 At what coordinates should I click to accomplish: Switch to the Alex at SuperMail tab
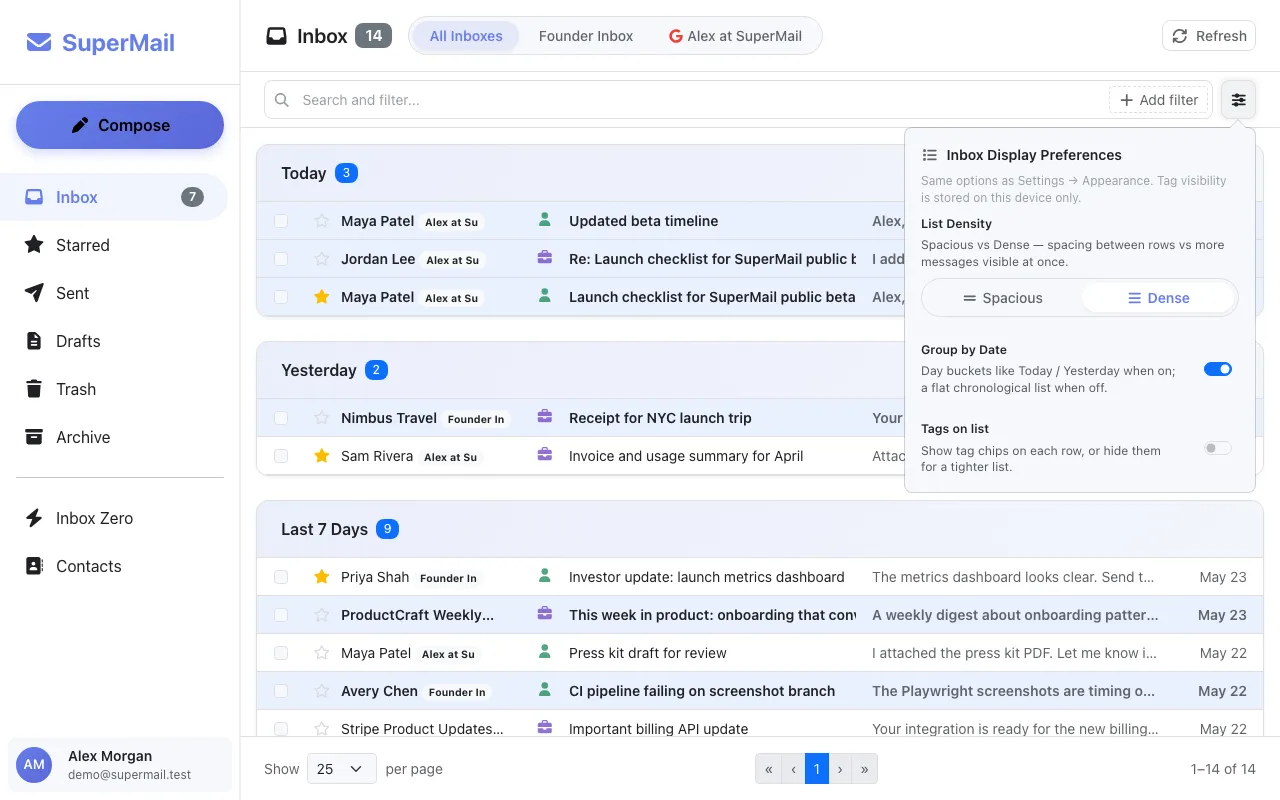point(735,36)
